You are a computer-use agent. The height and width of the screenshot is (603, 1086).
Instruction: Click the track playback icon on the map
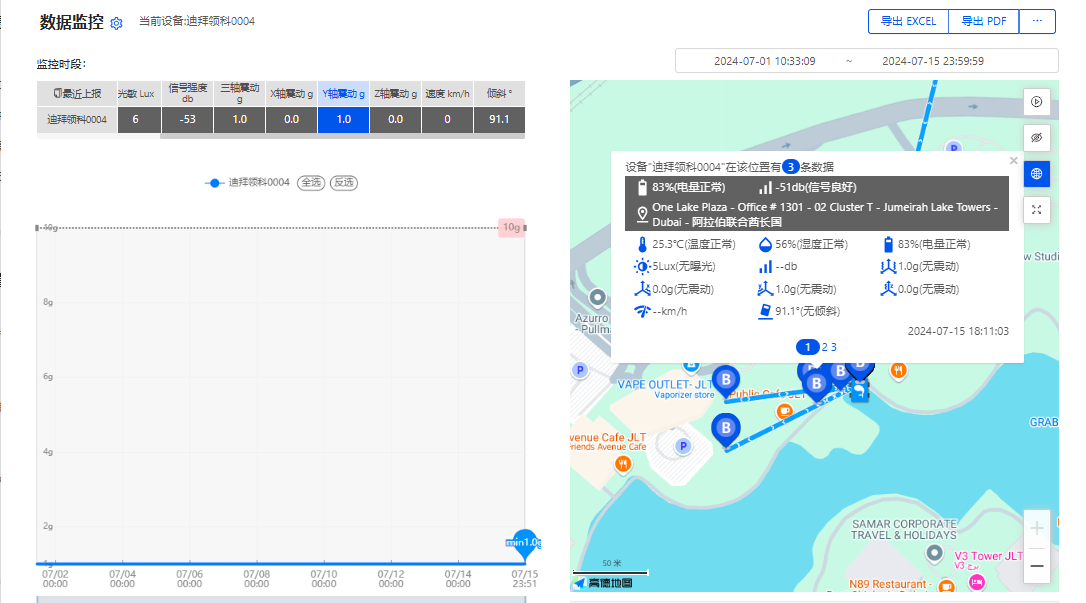(x=1037, y=101)
